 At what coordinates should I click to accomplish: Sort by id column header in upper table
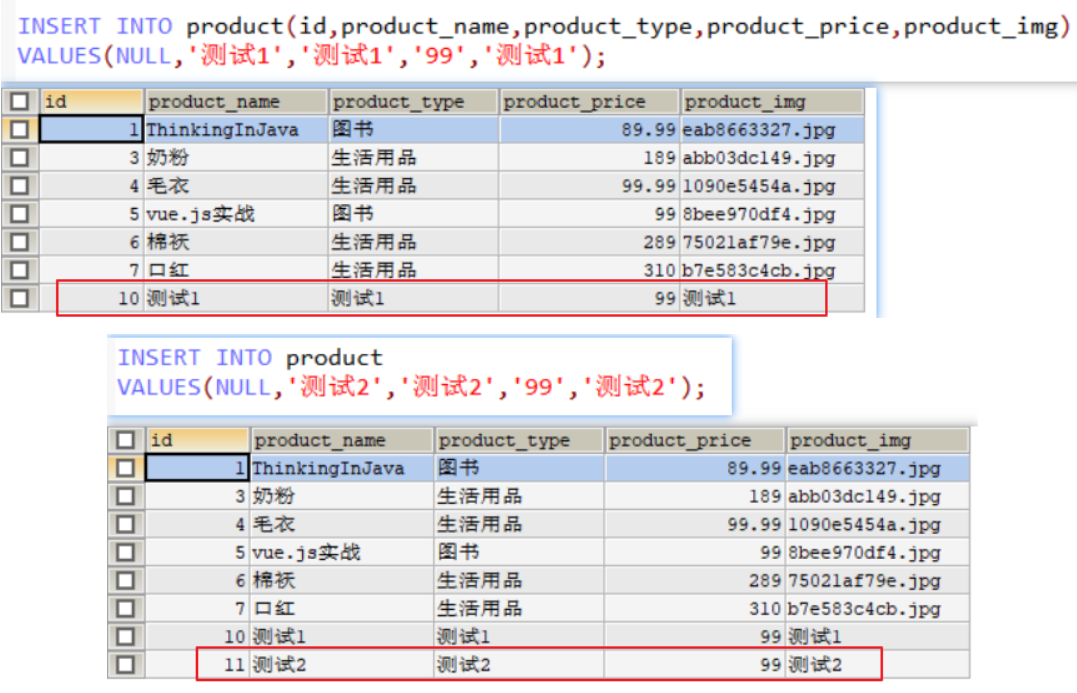91,102
